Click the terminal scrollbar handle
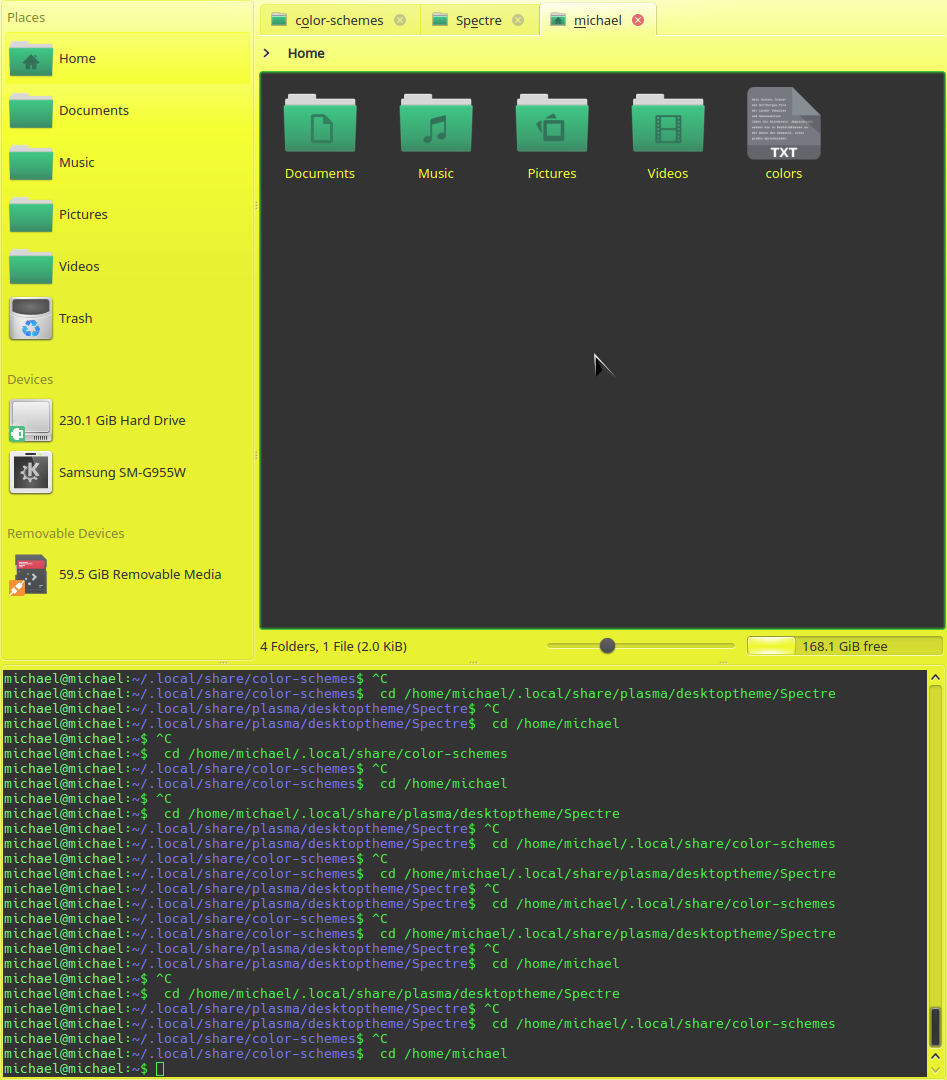 pyautogui.click(x=935, y=1026)
